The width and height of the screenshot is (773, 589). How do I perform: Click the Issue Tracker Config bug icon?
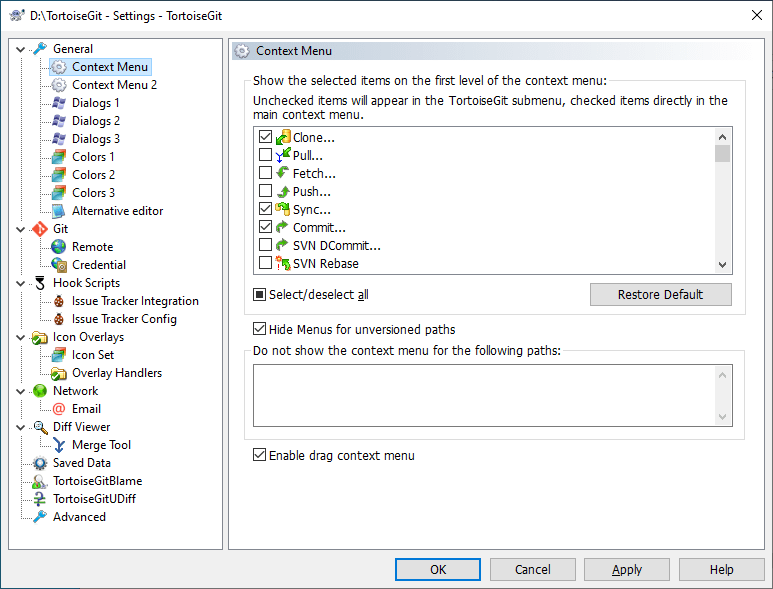[59, 319]
